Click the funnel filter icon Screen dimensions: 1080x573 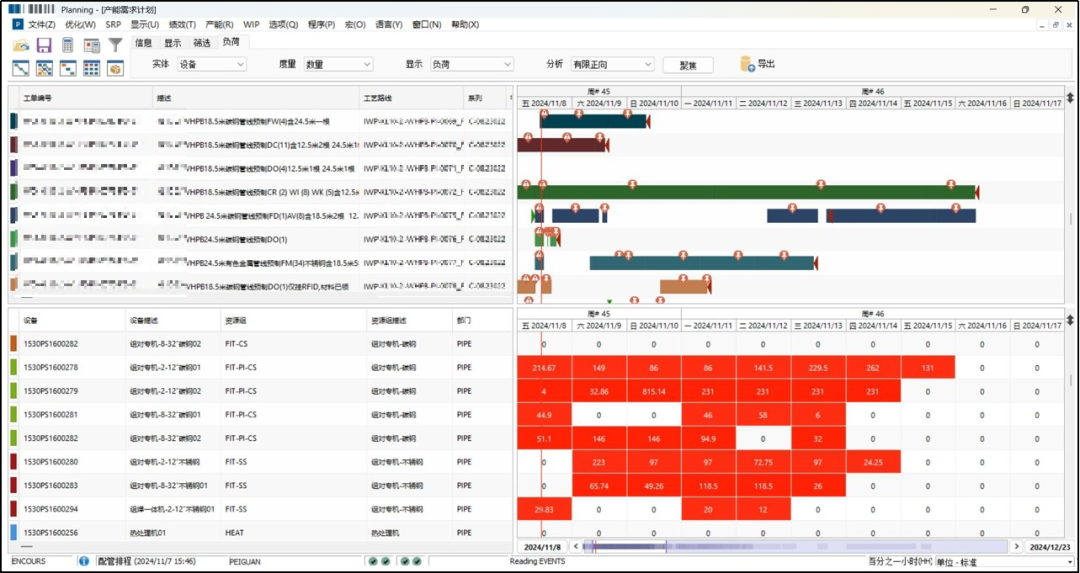click(x=115, y=45)
